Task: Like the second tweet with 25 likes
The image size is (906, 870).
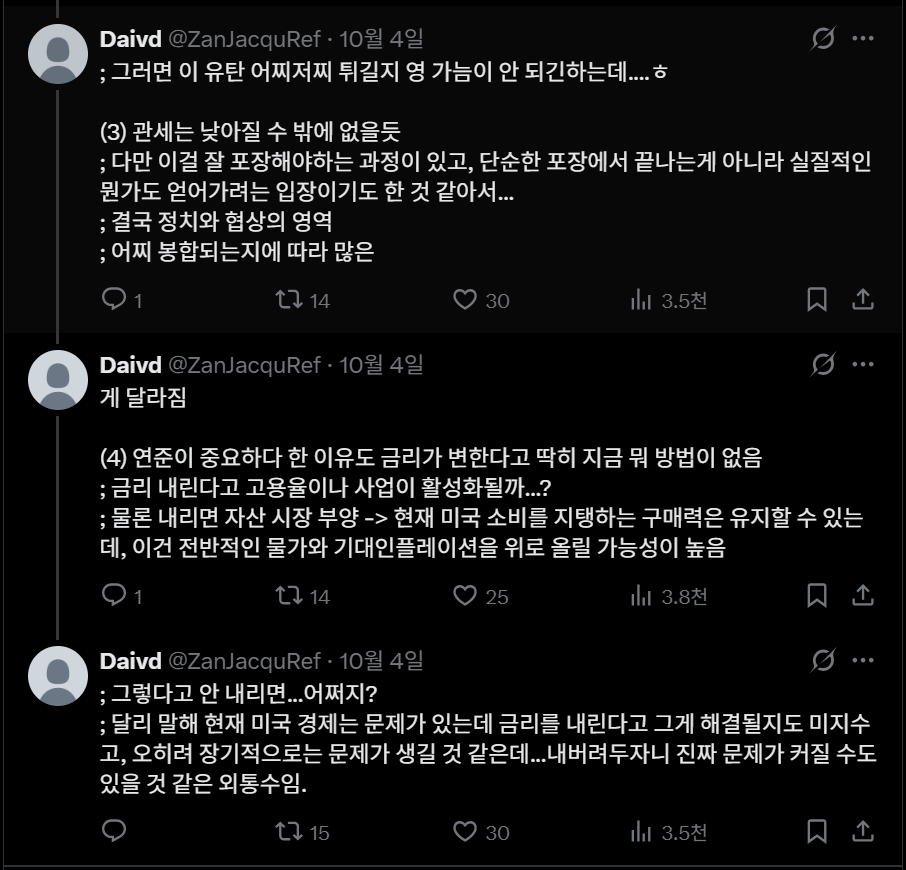Action: 464,596
